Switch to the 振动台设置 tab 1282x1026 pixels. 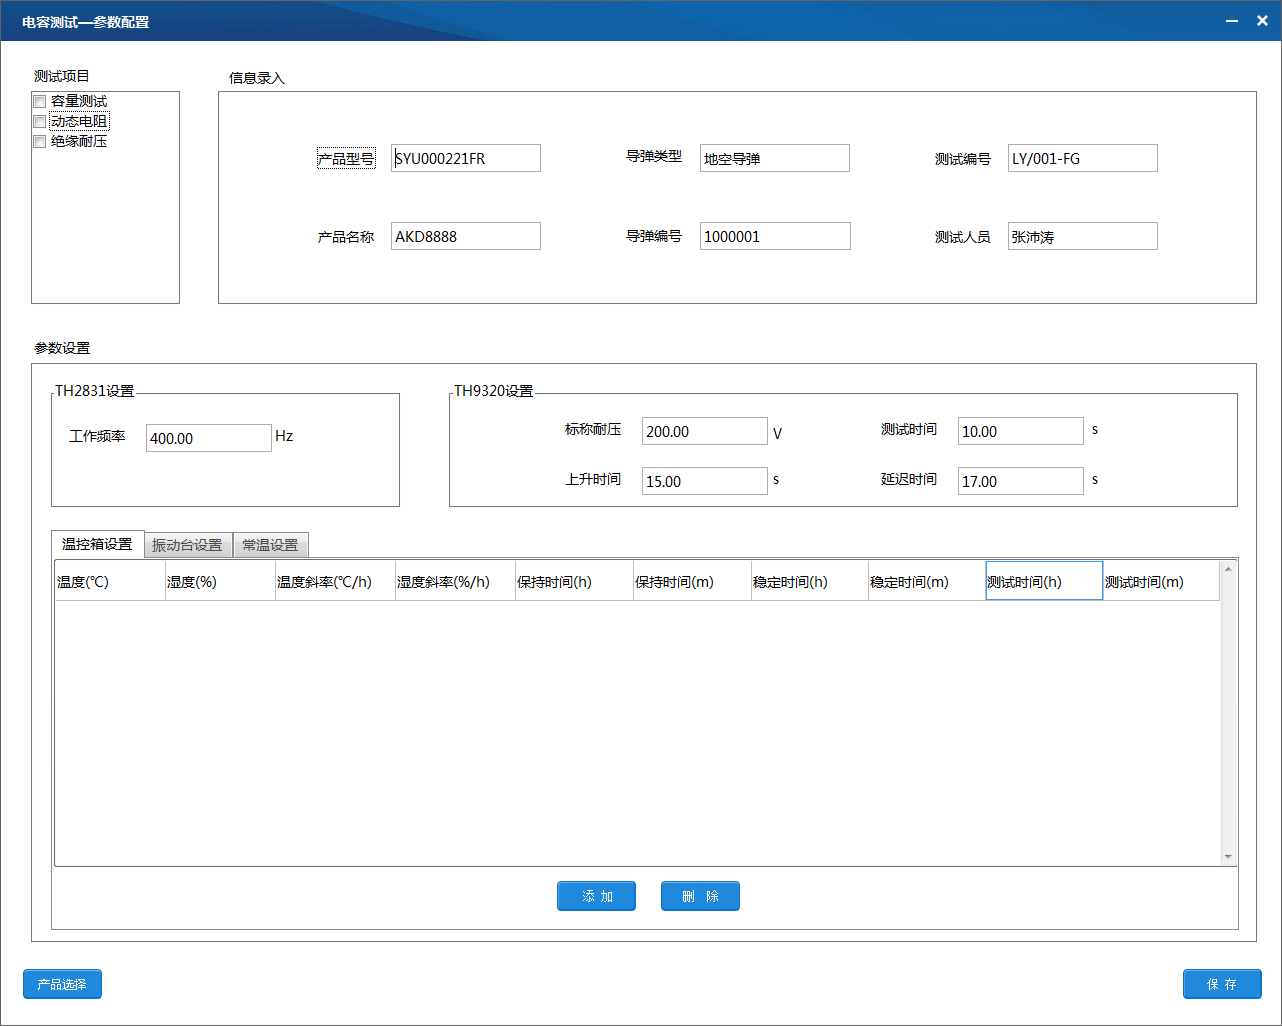pos(187,545)
